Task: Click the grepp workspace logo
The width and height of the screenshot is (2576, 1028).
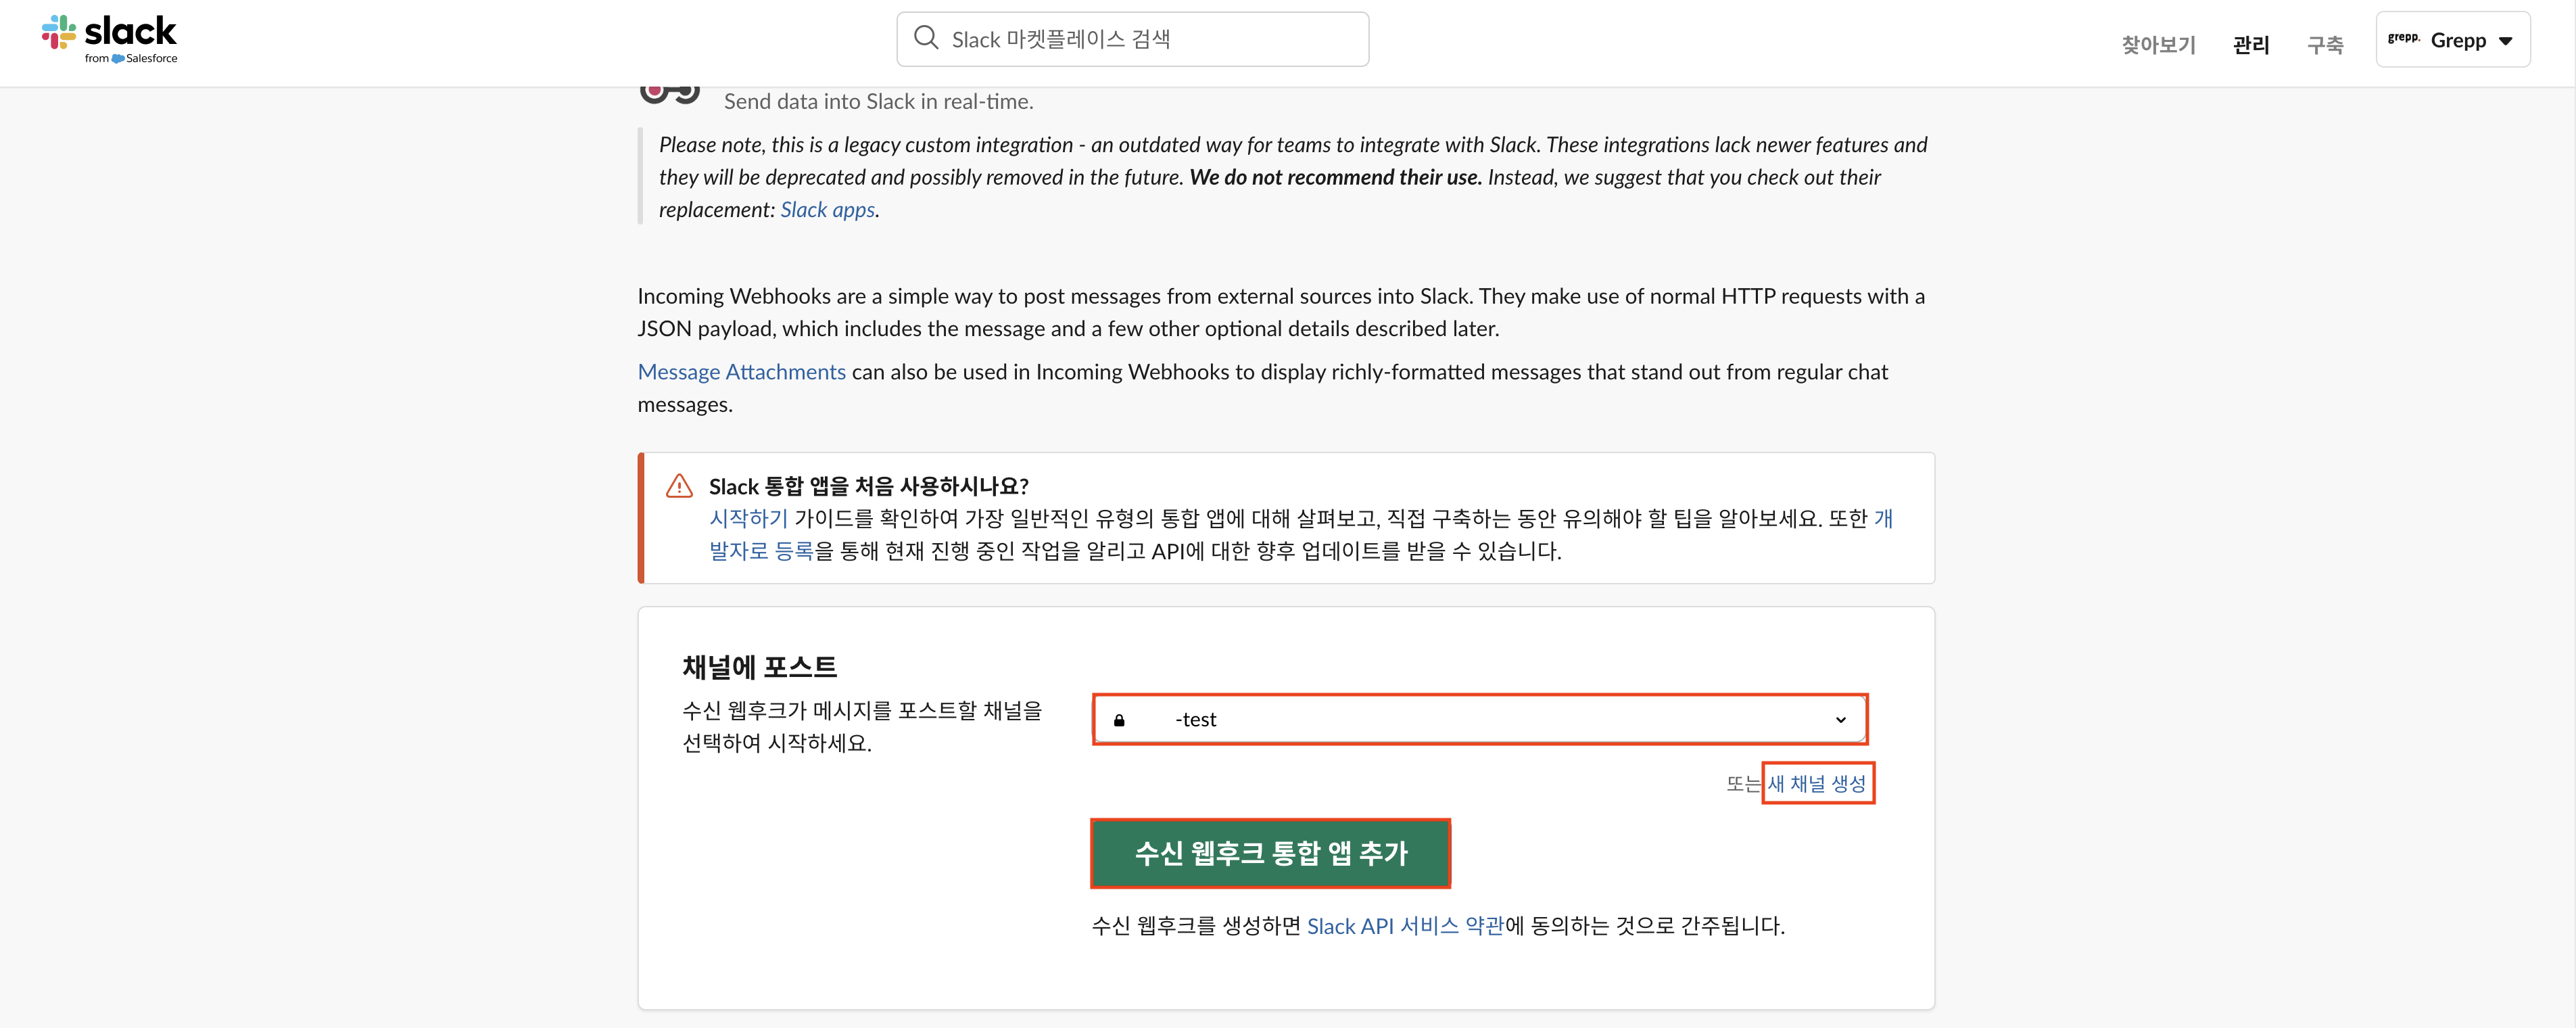Action: tap(2402, 38)
